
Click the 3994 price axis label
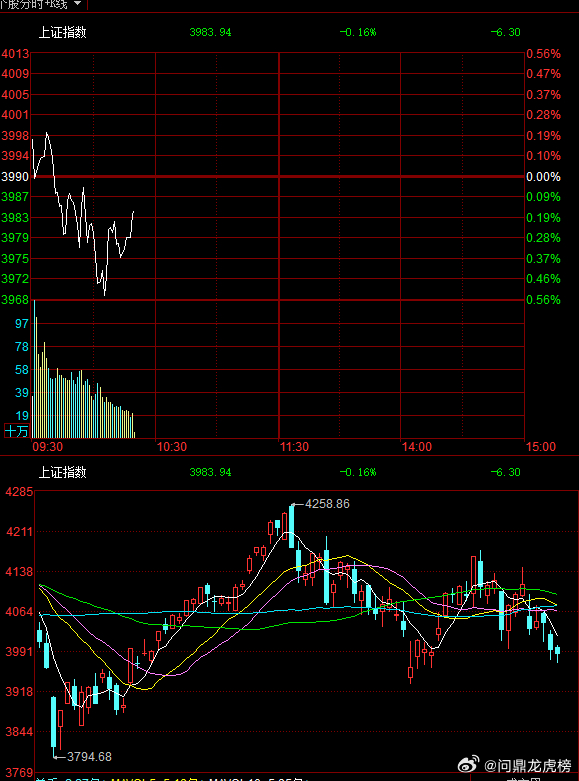pos(15,156)
